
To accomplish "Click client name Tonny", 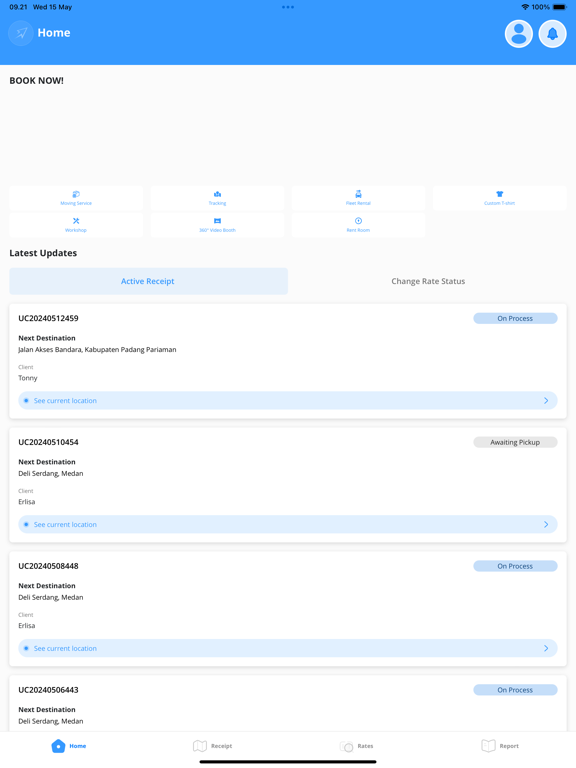I will coord(28,378).
